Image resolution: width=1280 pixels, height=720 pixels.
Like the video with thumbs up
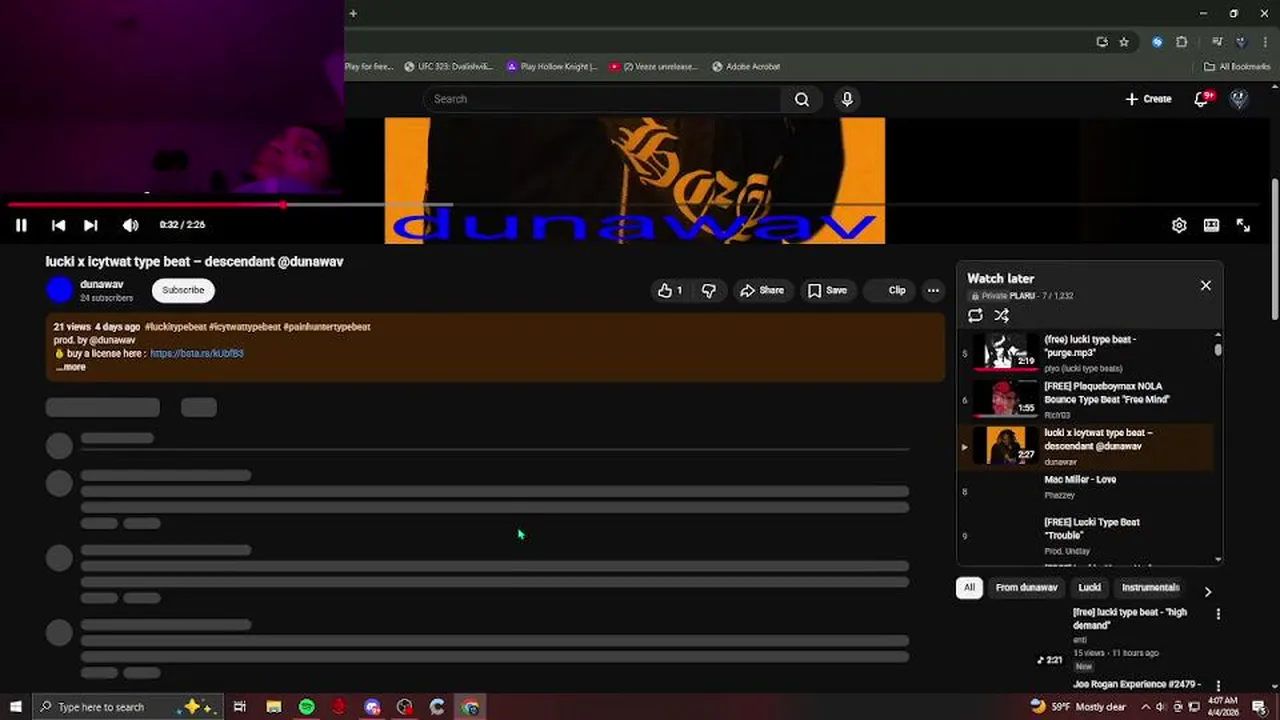point(671,290)
